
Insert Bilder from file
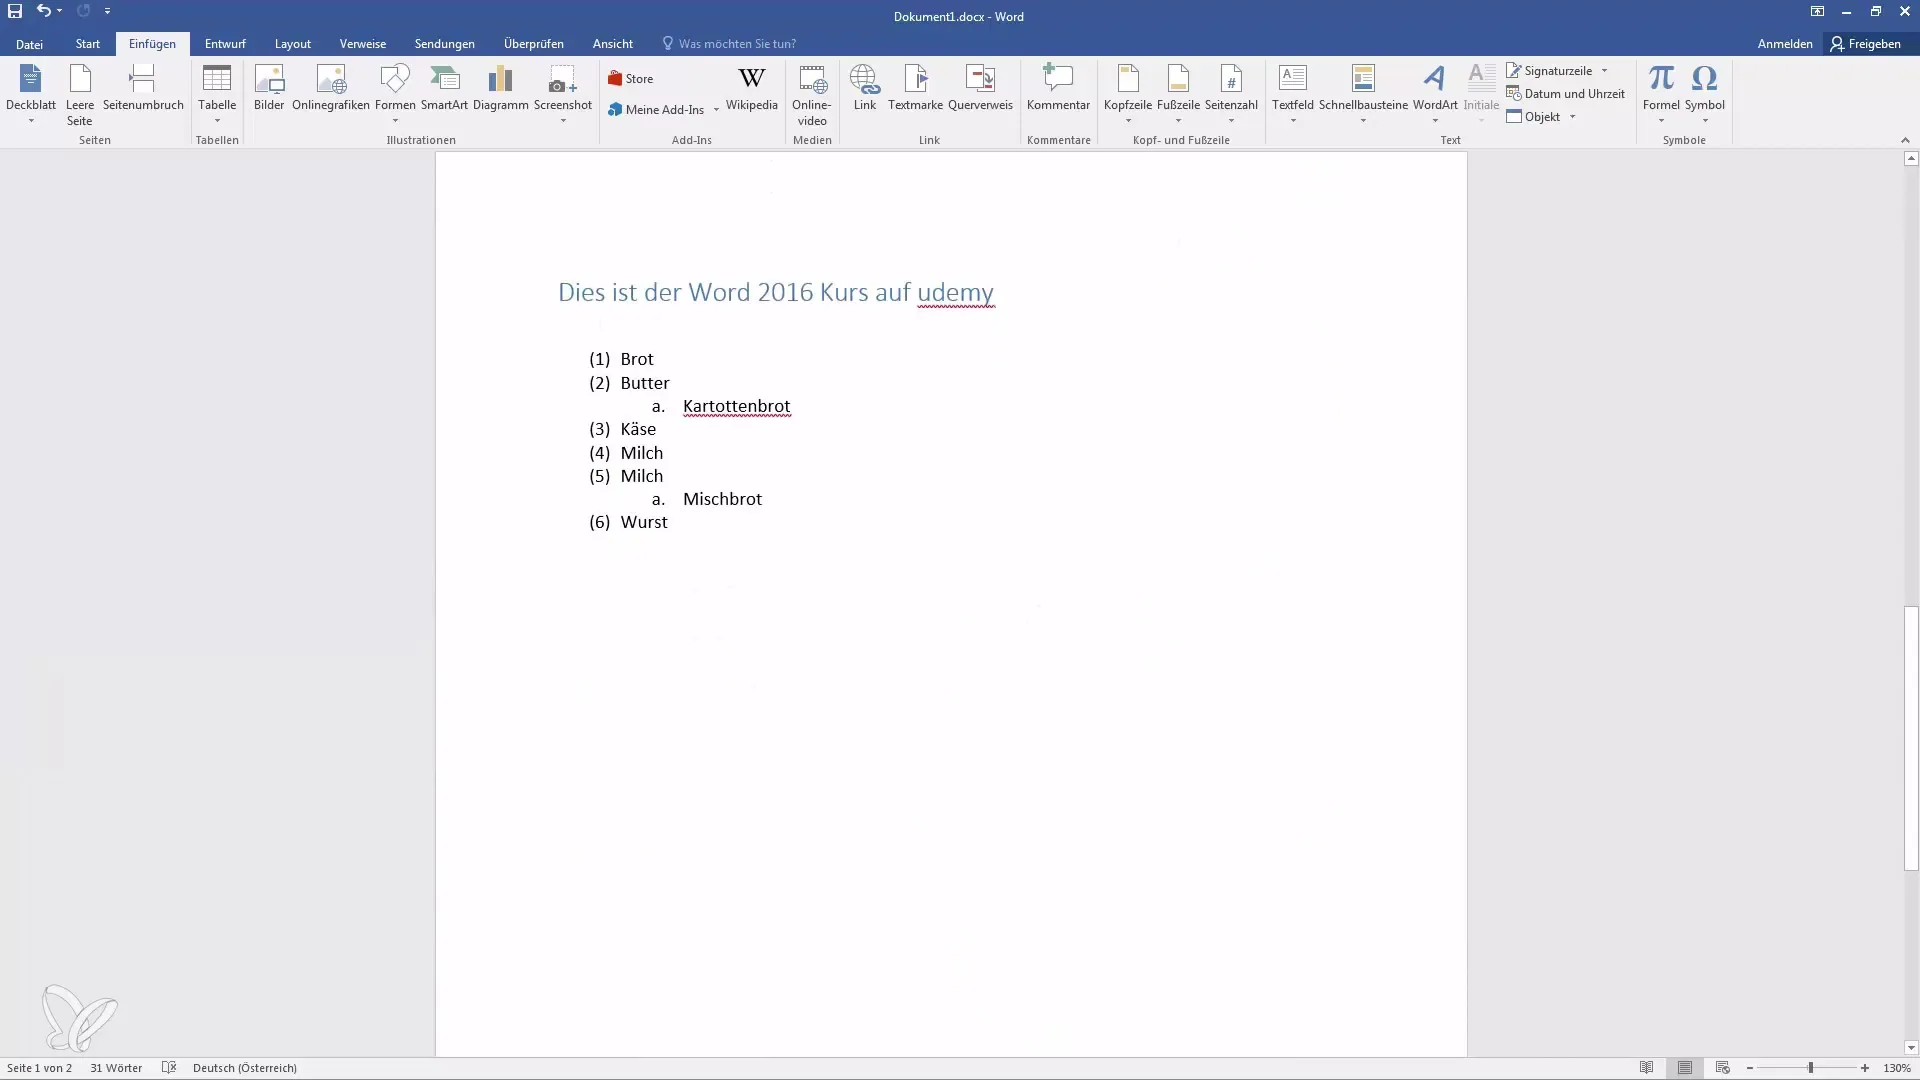coord(269,88)
